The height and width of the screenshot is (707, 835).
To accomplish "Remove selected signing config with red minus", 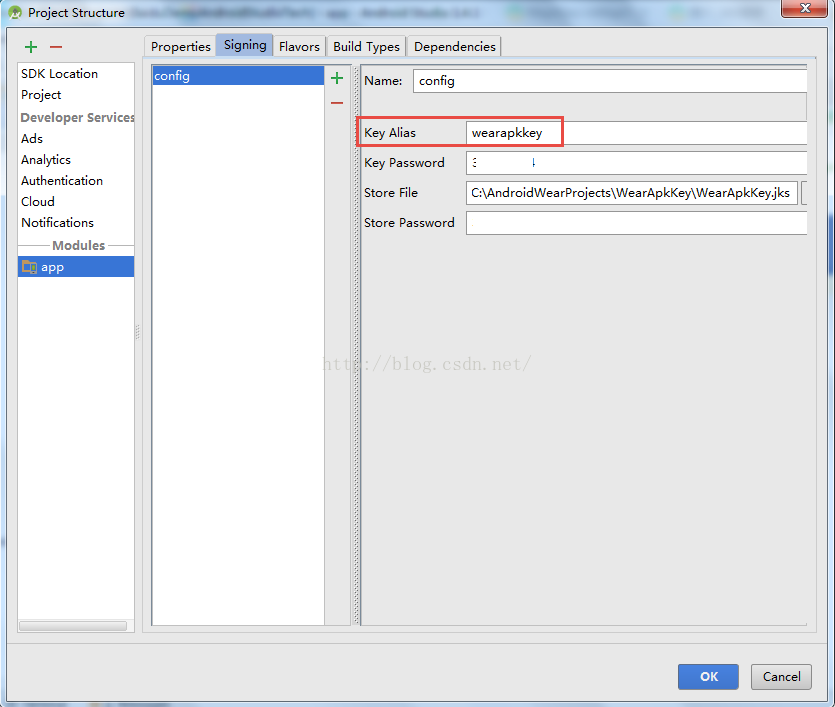I will tap(337, 101).
